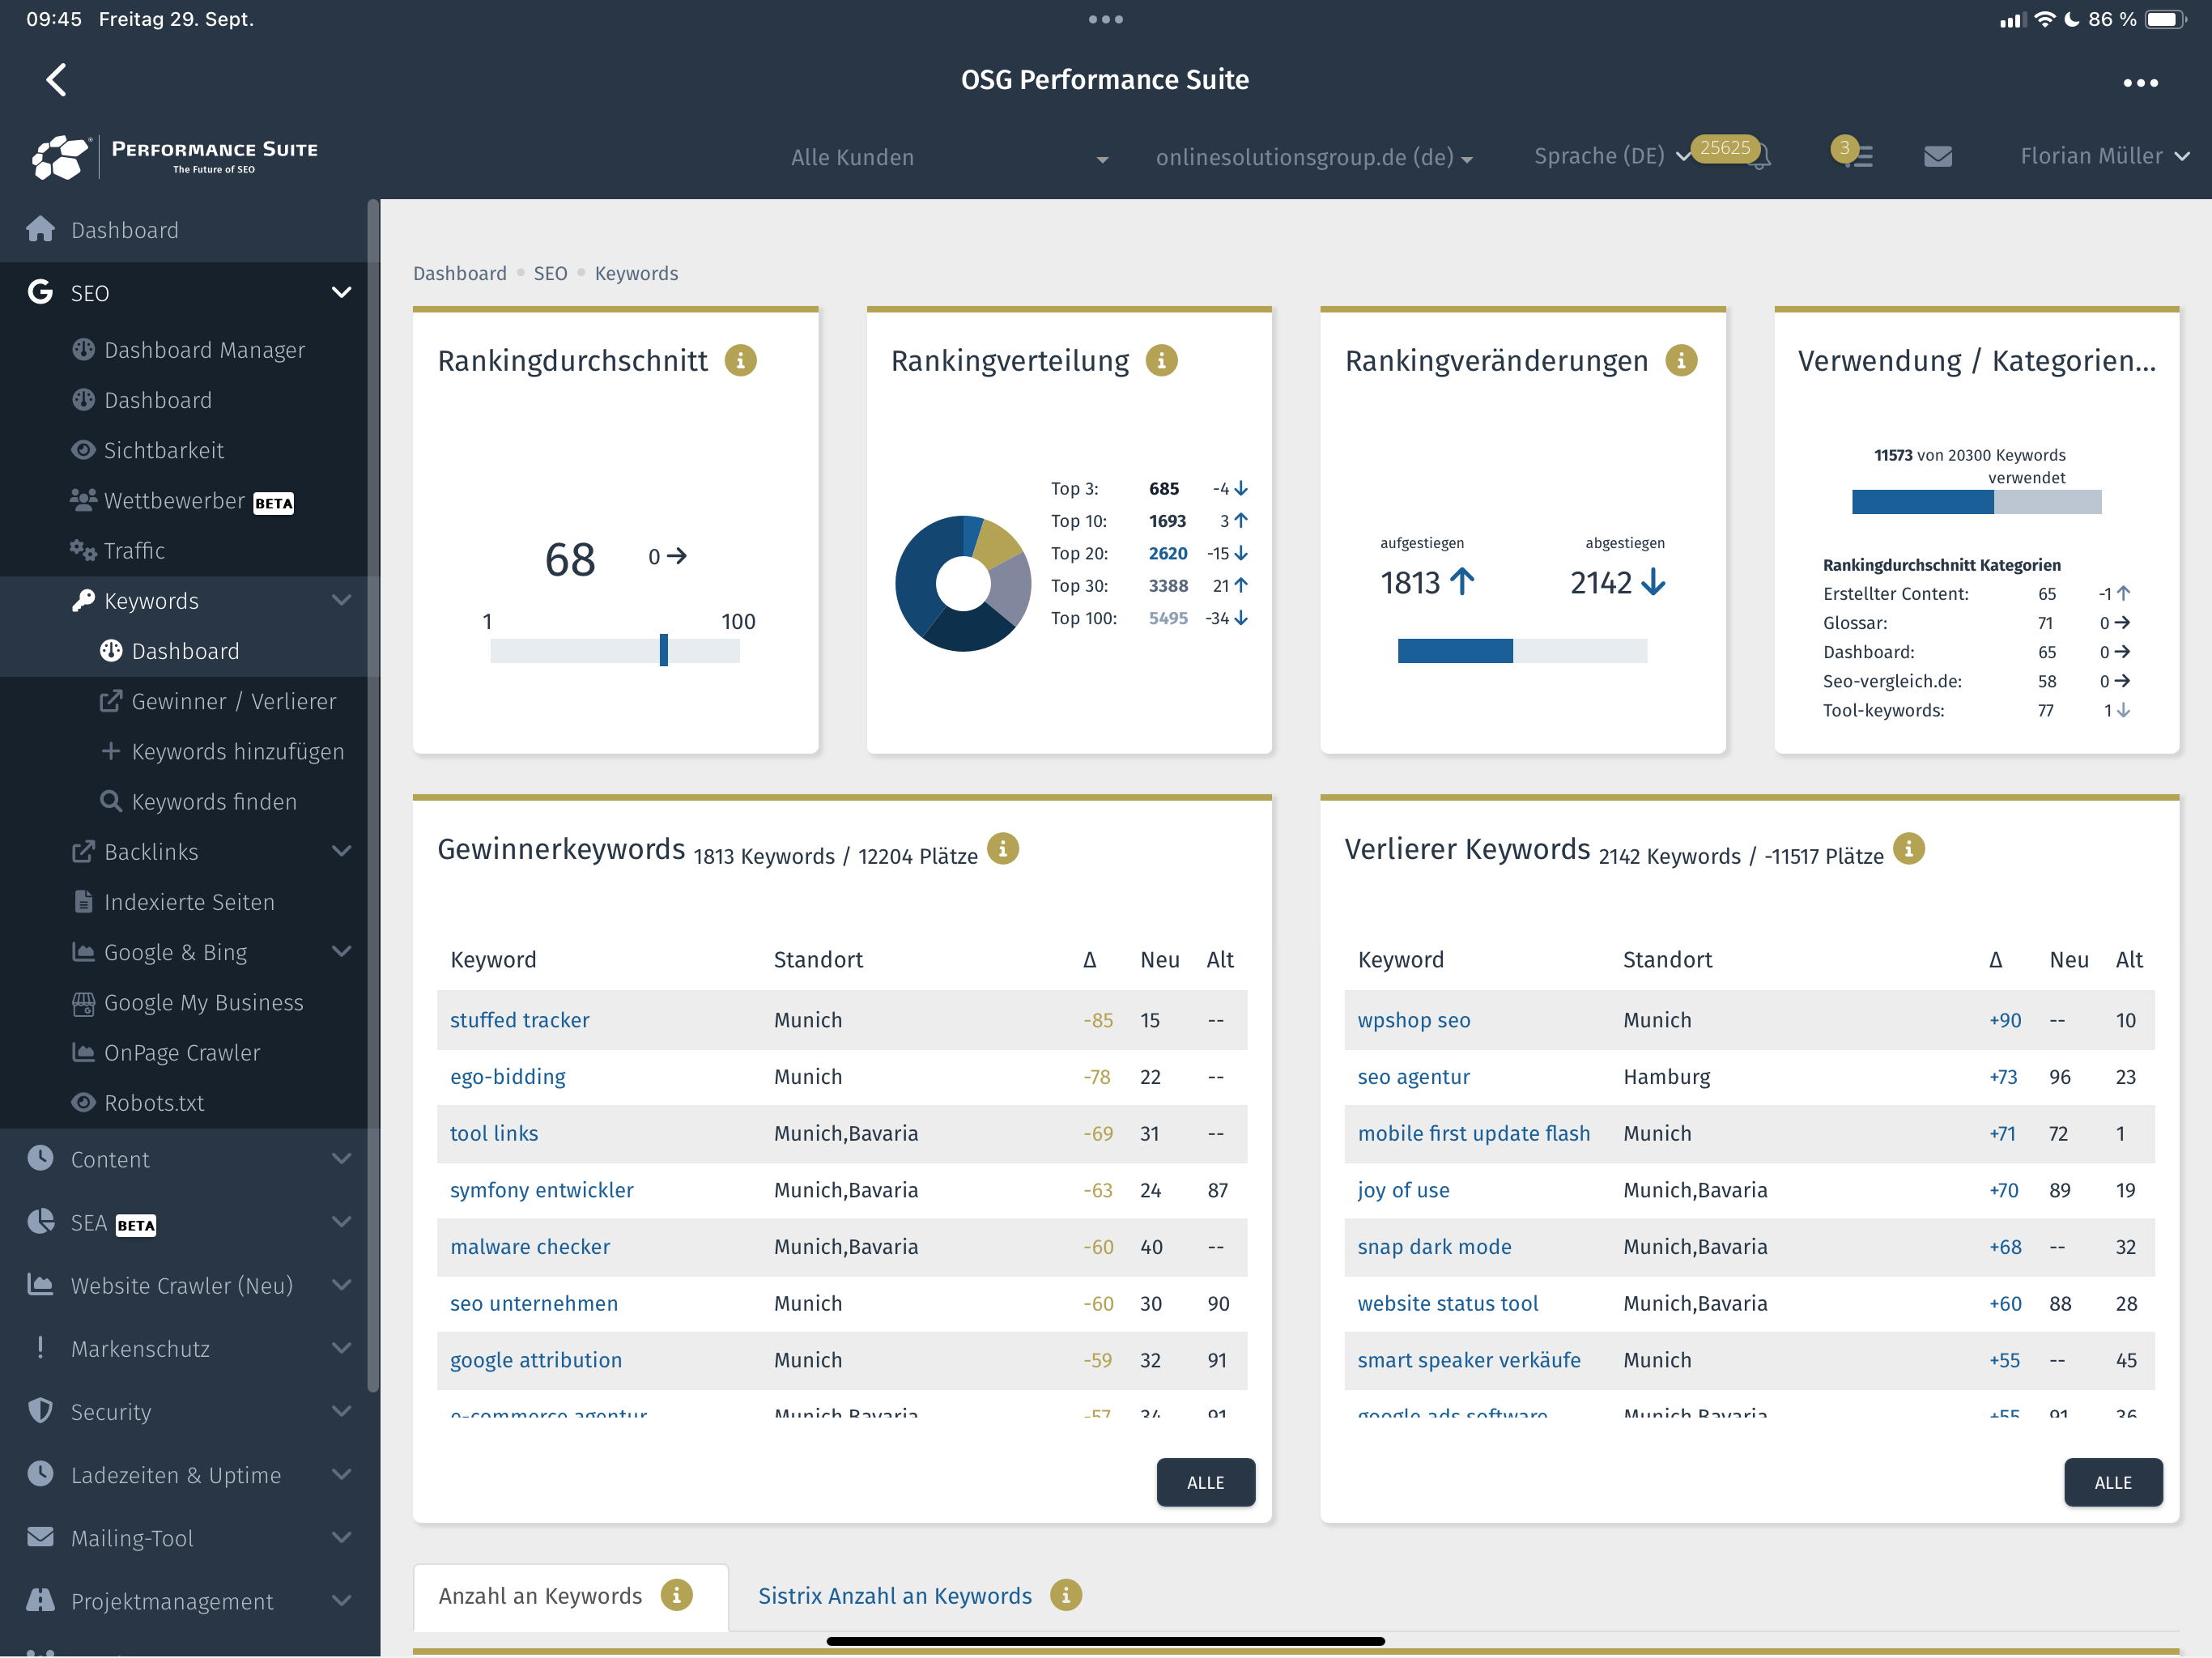Click the aufgestiegen/abgestiegen progress bar
The height and width of the screenshot is (1658, 2212).
pyautogui.click(x=1522, y=650)
